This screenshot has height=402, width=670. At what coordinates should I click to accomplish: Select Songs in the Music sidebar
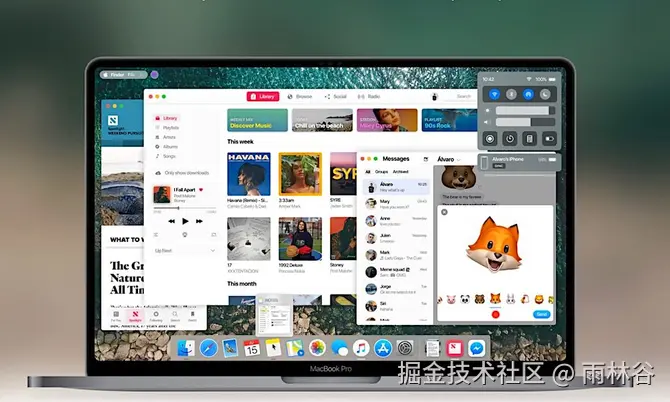(x=165, y=156)
